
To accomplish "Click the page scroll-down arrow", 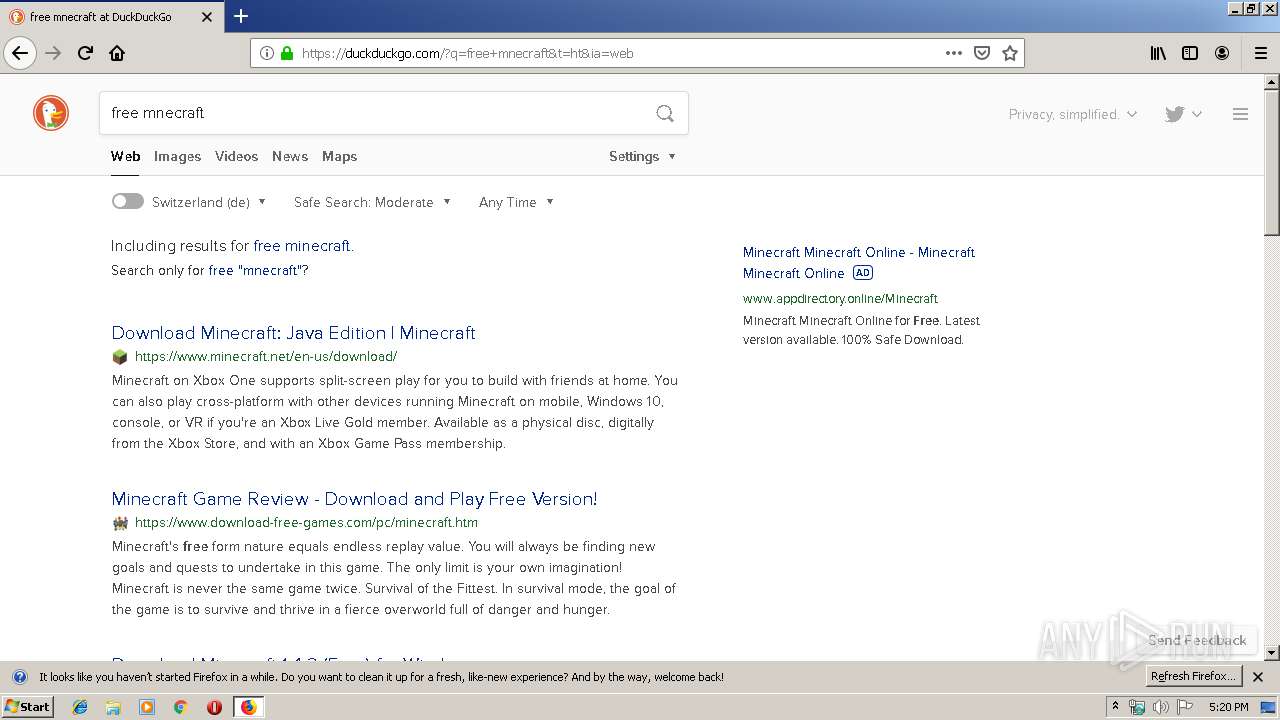I will [x=1272, y=653].
